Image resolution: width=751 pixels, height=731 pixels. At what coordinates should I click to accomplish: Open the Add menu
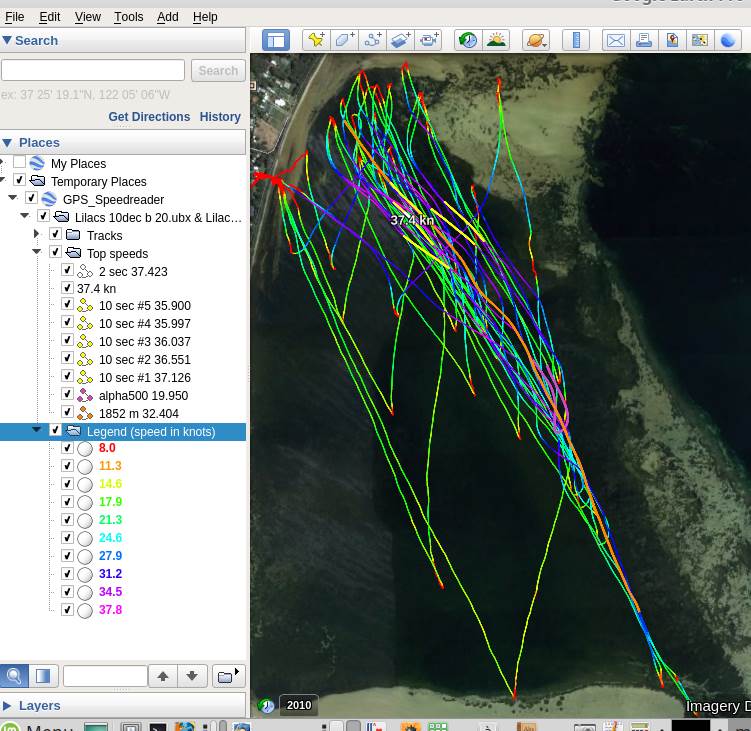click(x=168, y=17)
